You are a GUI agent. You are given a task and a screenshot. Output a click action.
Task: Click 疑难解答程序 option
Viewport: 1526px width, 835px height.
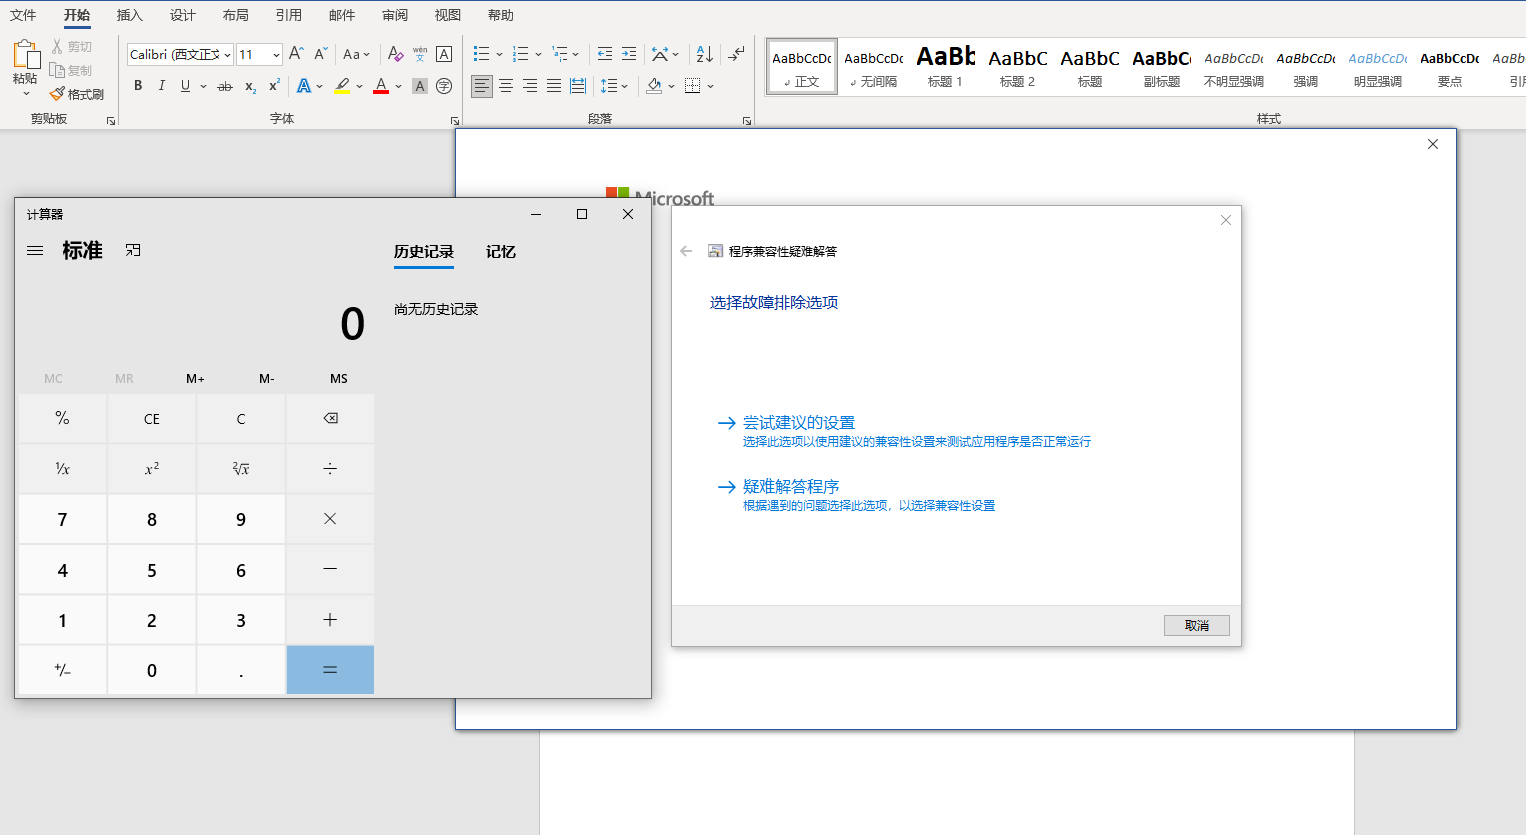point(791,487)
